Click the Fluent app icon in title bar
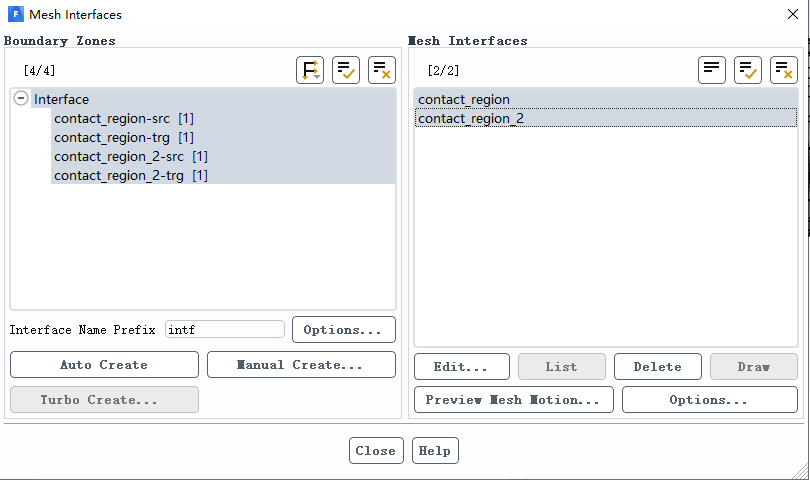Image resolution: width=810 pixels, height=480 pixels. pyautogui.click(x=15, y=15)
